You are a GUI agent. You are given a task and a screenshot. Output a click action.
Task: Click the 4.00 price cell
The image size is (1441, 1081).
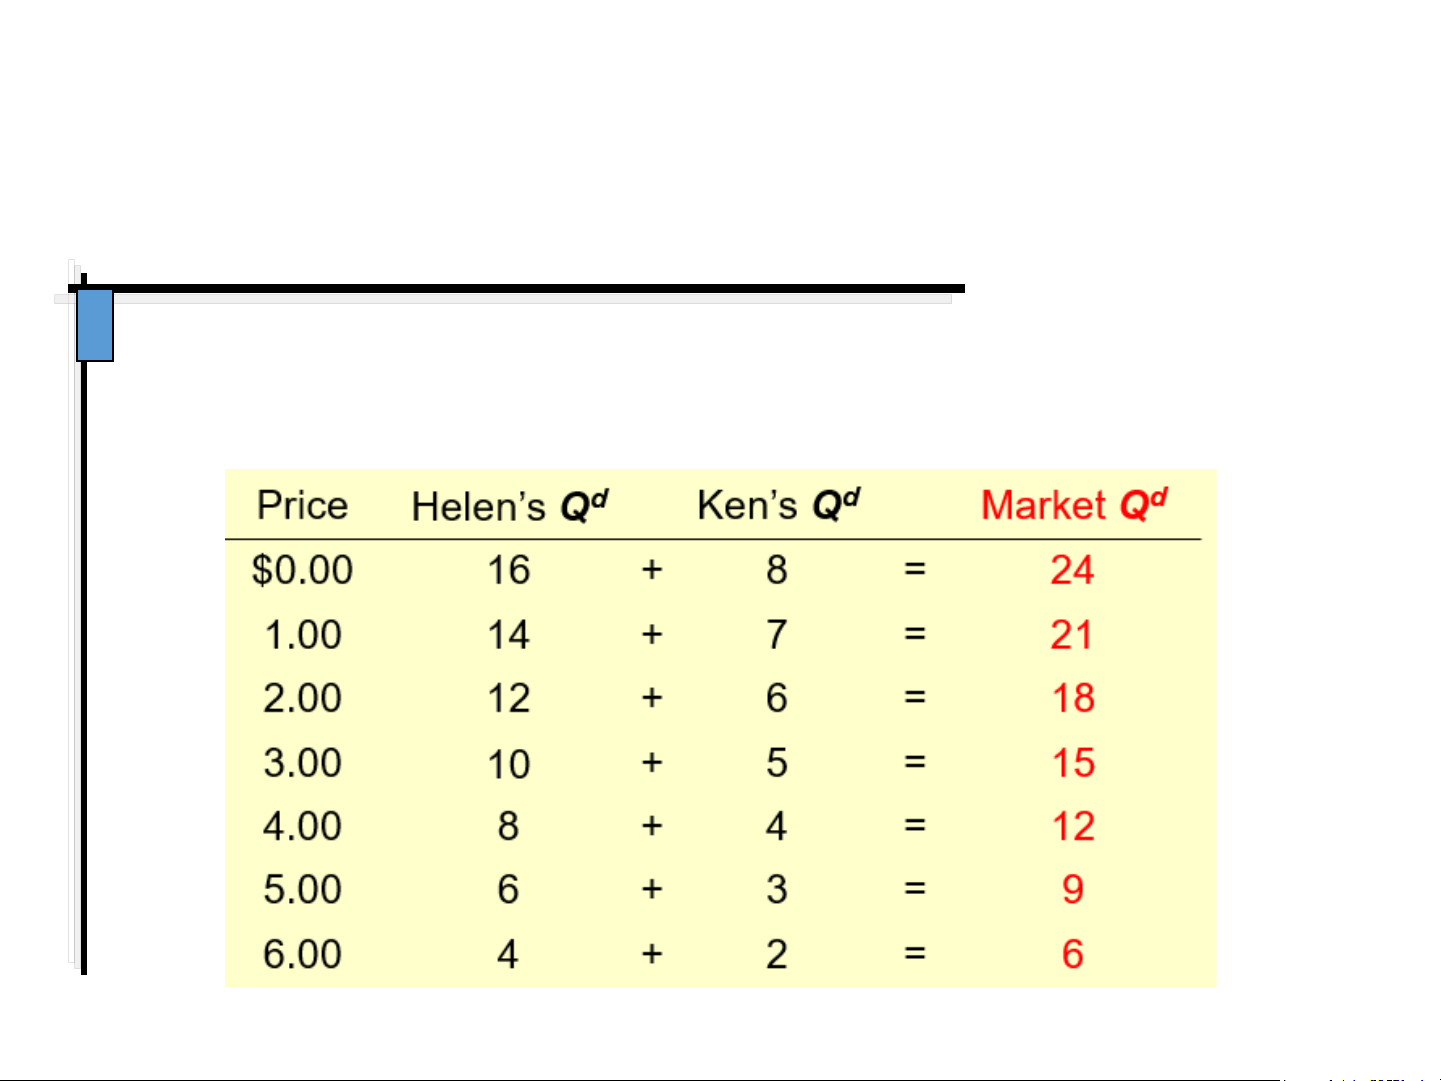click(302, 827)
